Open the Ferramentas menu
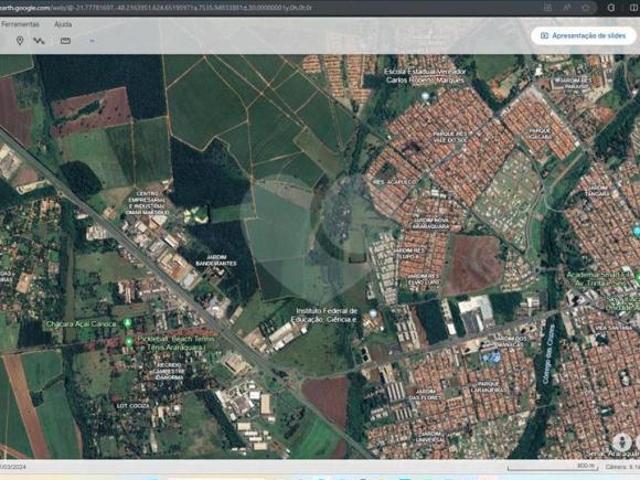Image resolution: width=640 pixels, height=480 pixels. coord(20,24)
